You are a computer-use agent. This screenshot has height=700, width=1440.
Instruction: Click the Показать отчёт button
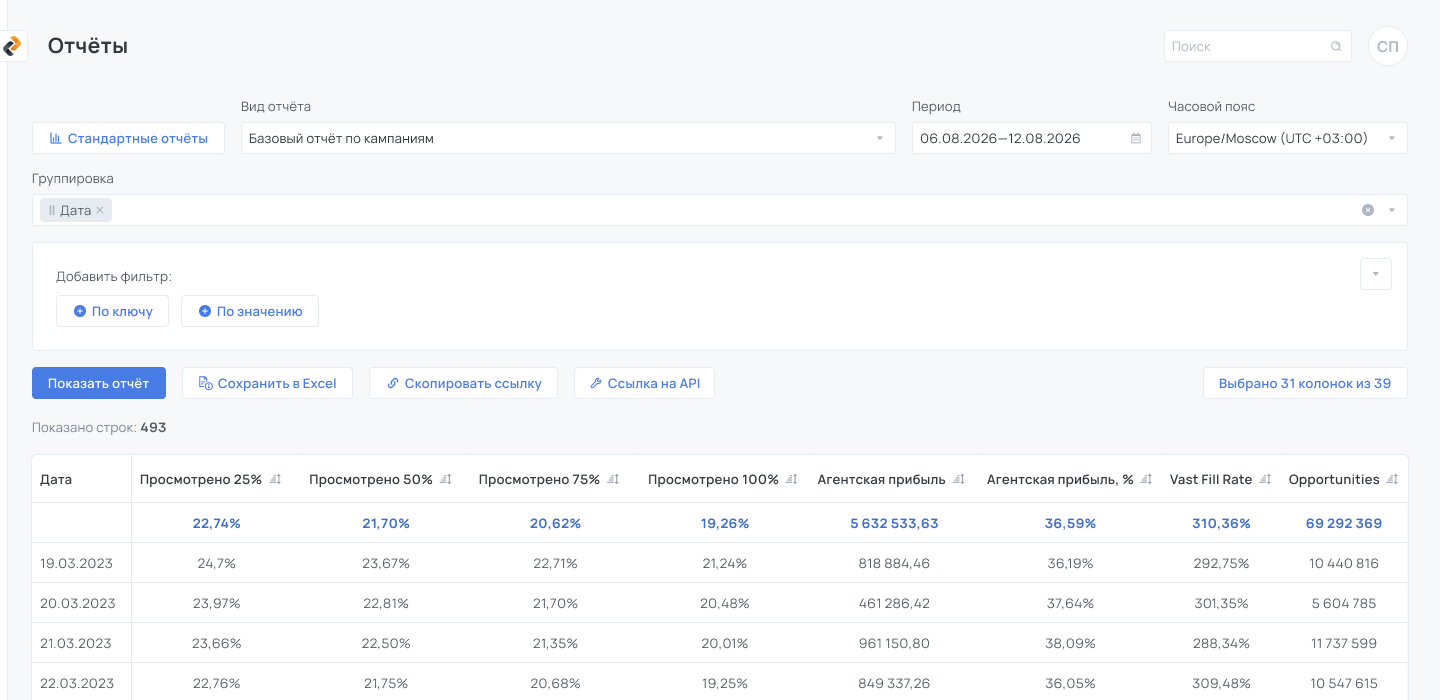[99, 383]
